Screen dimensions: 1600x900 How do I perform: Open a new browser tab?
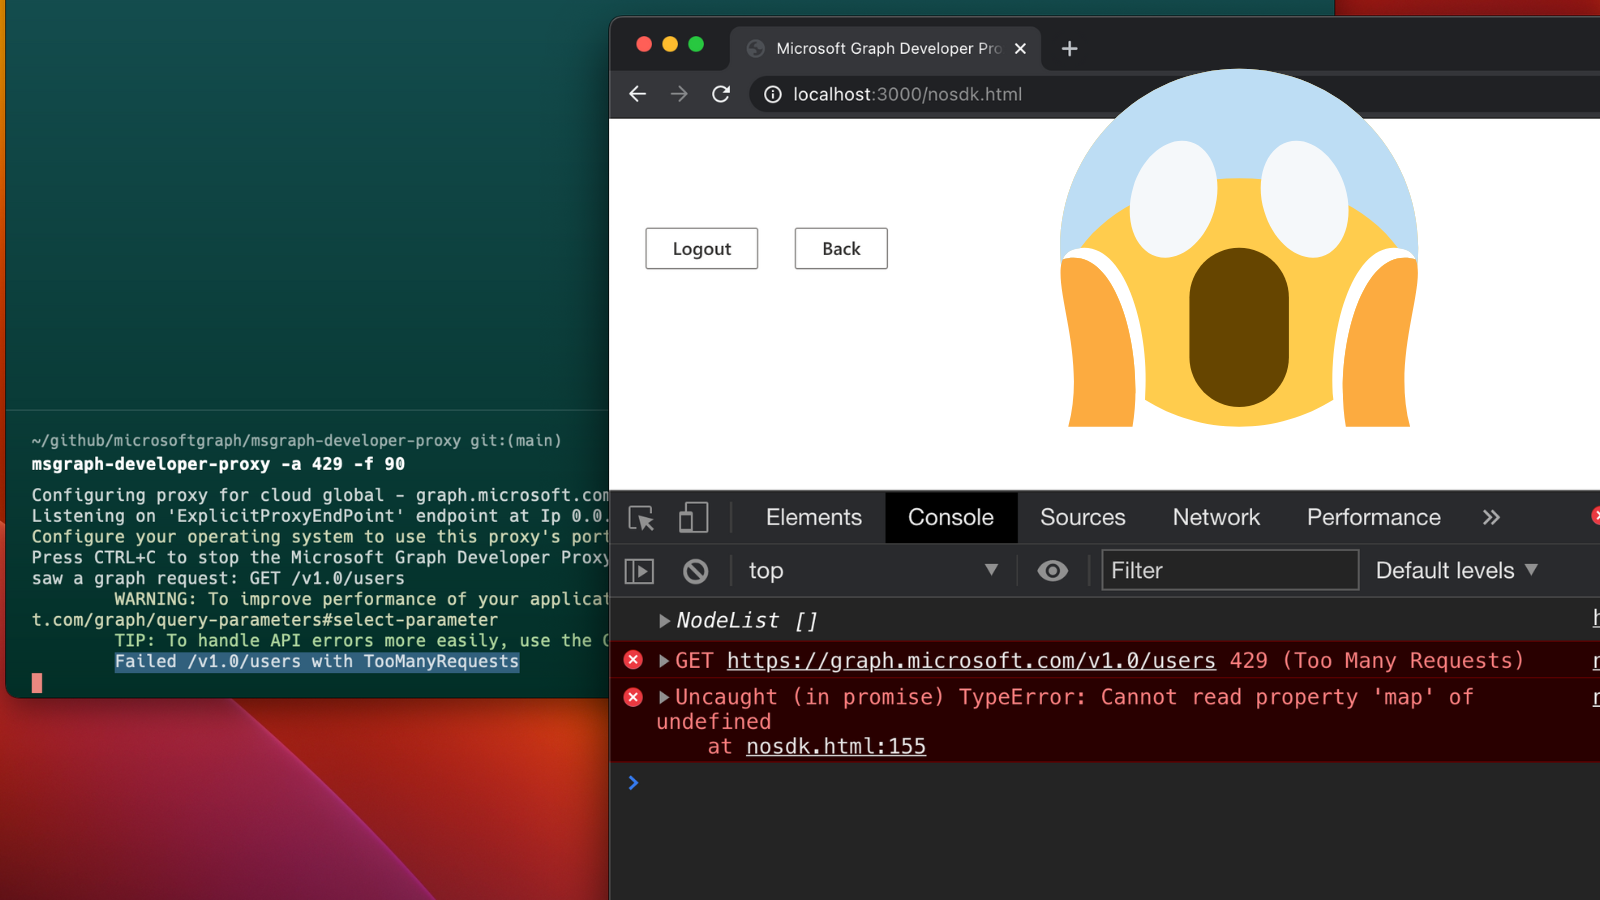pos(1069,48)
